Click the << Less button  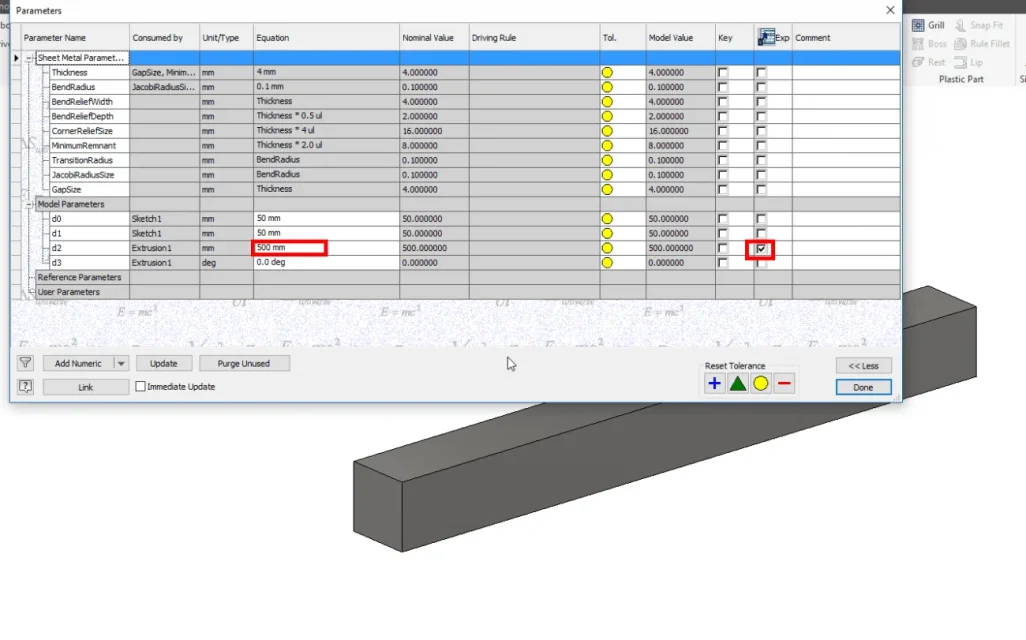point(863,366)
